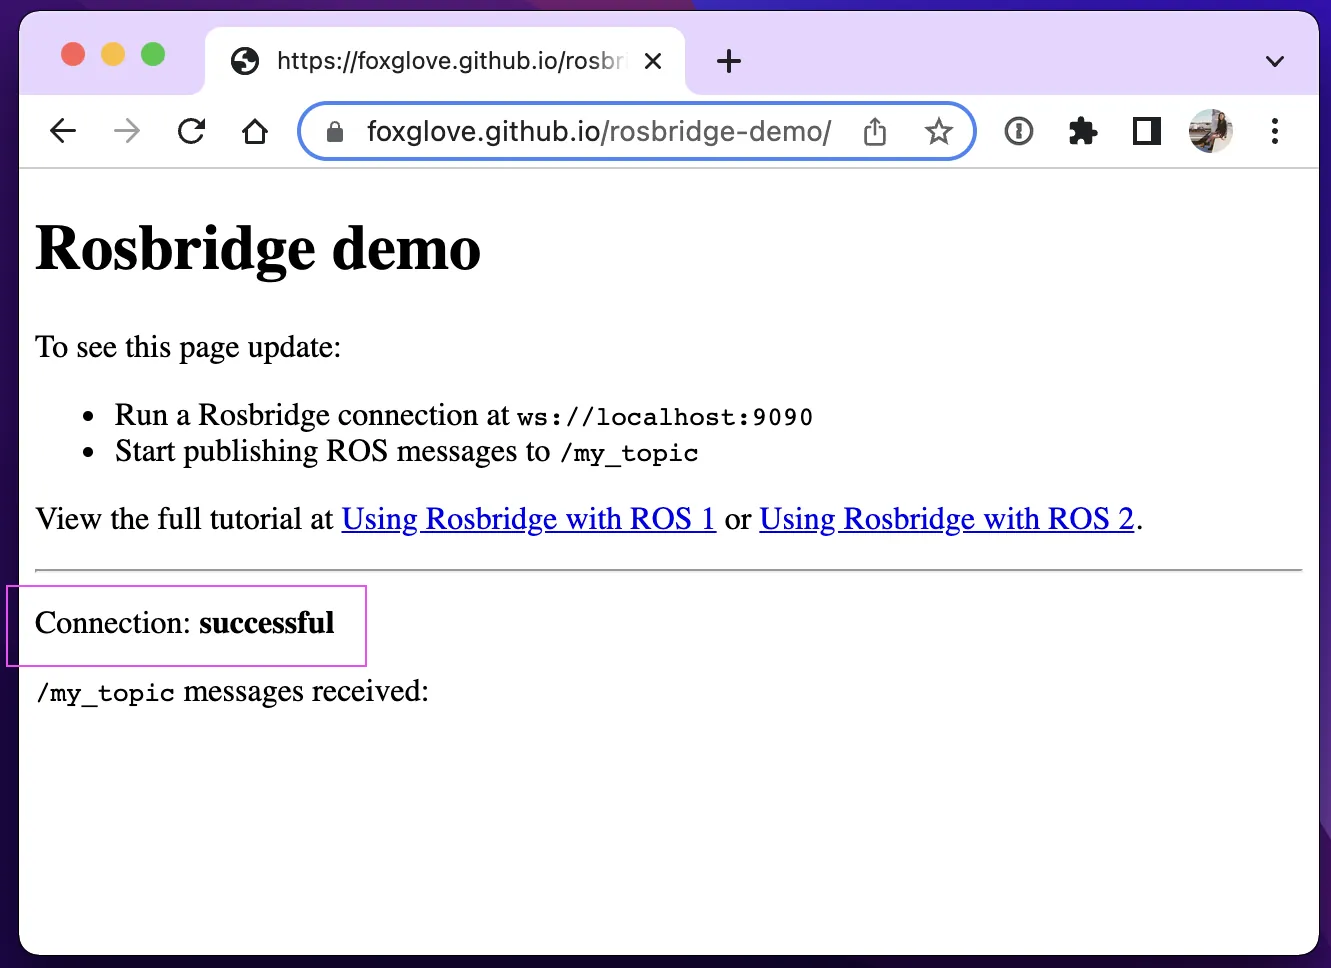Click the browser Home icon
The width and height of the screenshot is (1331, 968).
coord(254,131)
